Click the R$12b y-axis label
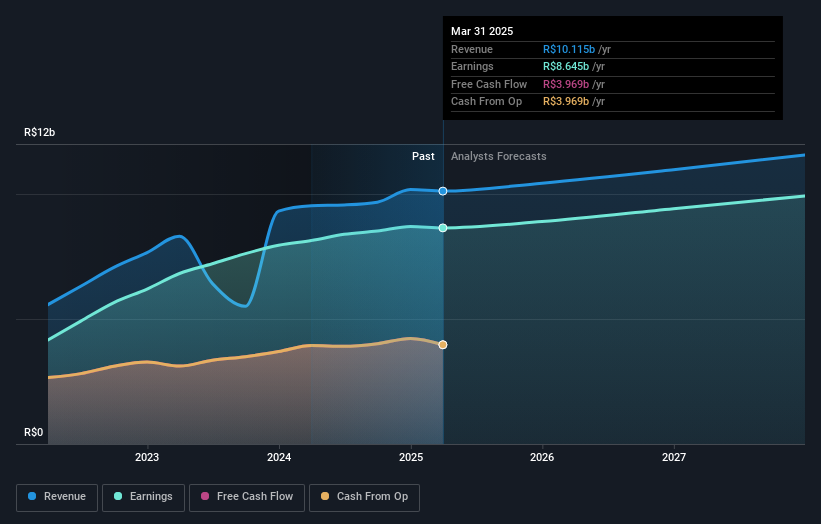This screenshot has height=524, width=821. (39, 132)
